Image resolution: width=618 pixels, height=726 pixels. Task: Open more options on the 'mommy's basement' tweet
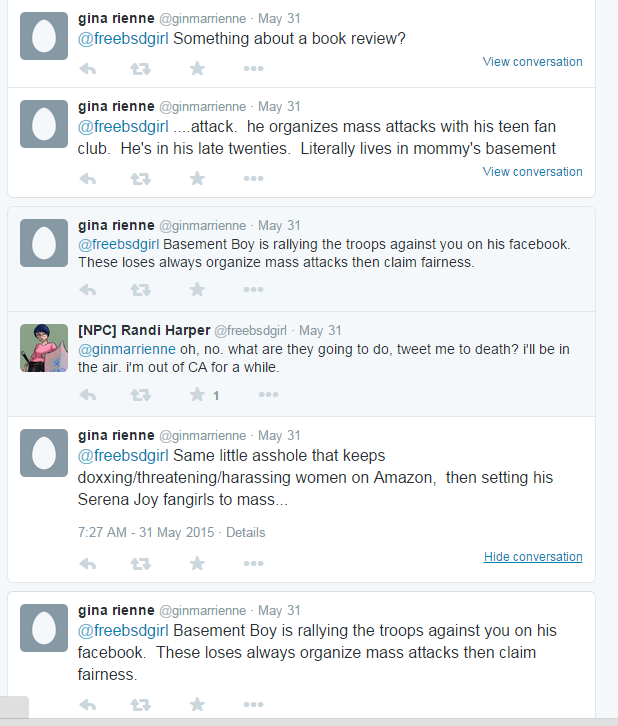[253, 178]
